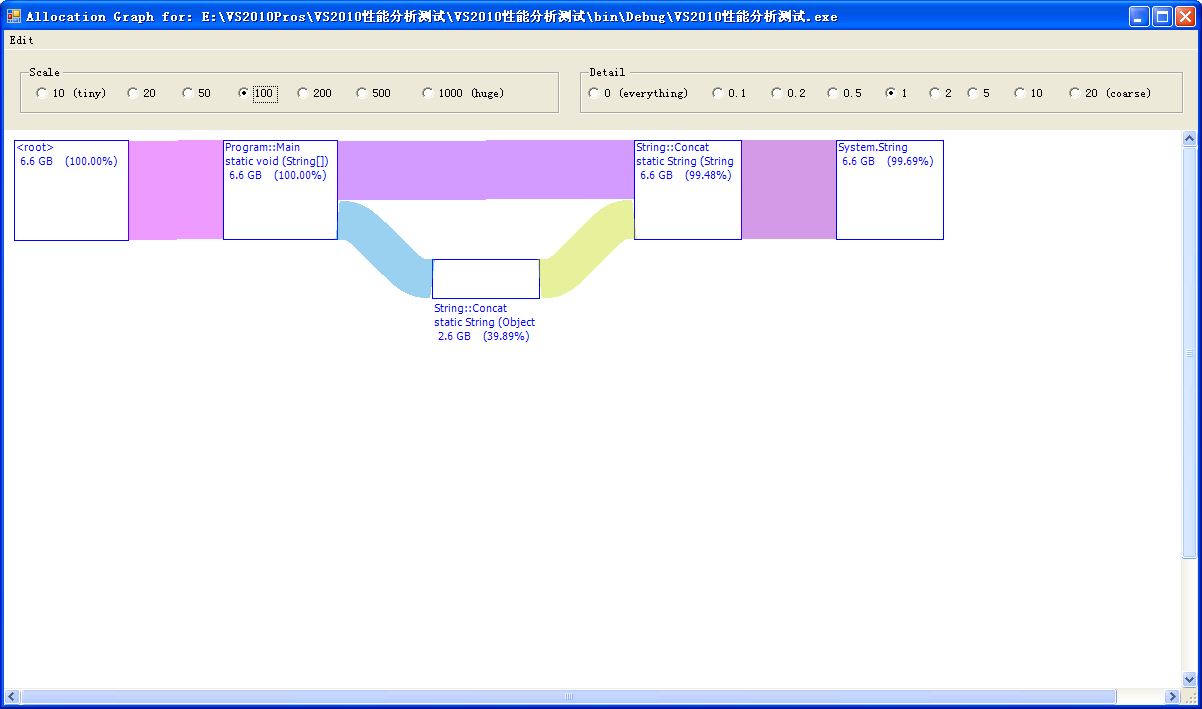Select Scale 500 radio button
1202x709 pixels.
point(374,93)
